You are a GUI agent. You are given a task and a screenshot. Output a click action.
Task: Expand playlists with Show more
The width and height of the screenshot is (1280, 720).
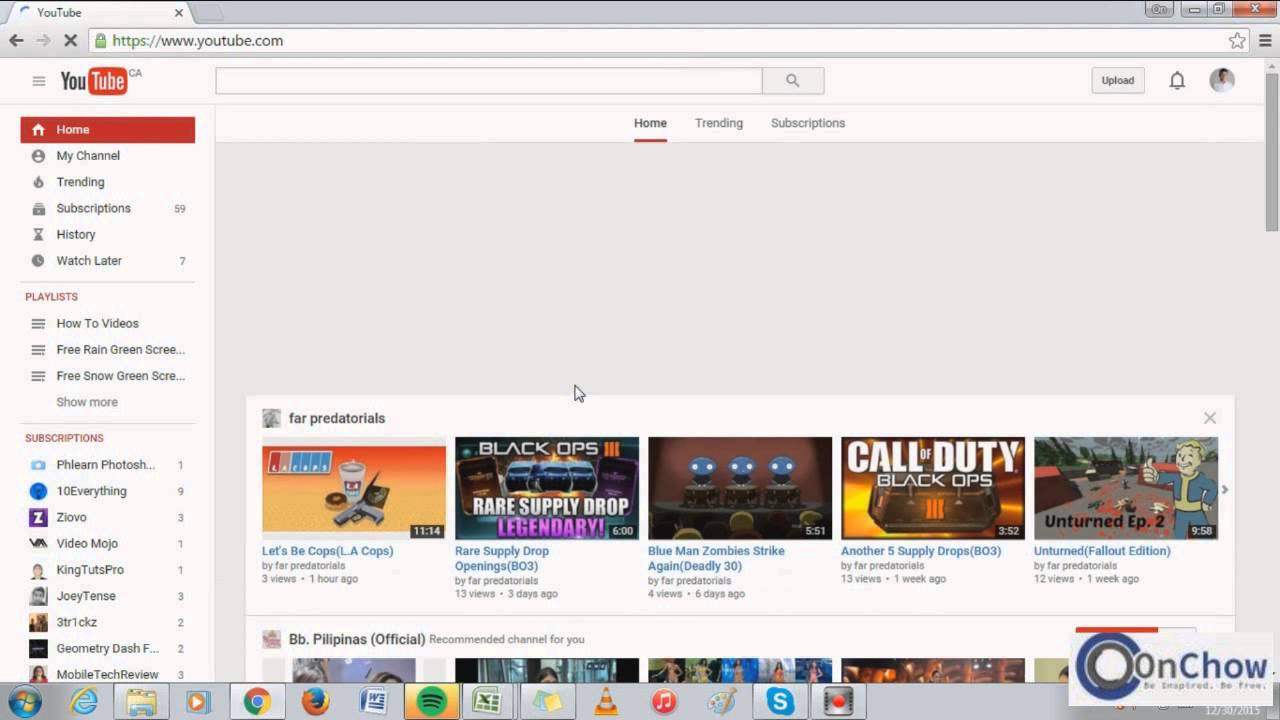[x=87, y=402]
